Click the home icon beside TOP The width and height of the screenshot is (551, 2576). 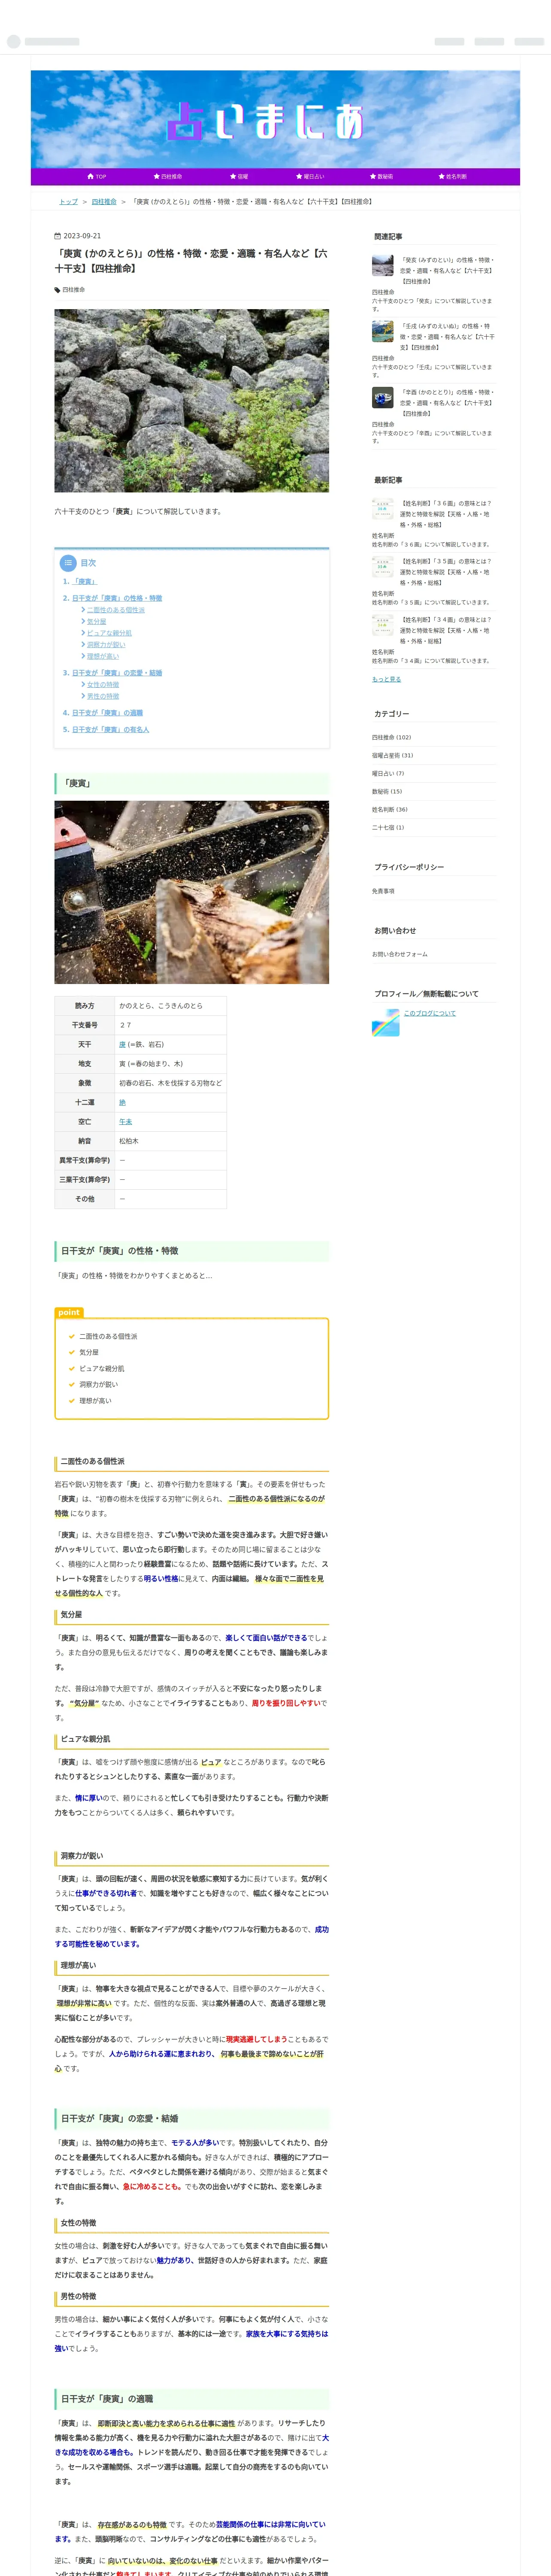click(90, 176)
